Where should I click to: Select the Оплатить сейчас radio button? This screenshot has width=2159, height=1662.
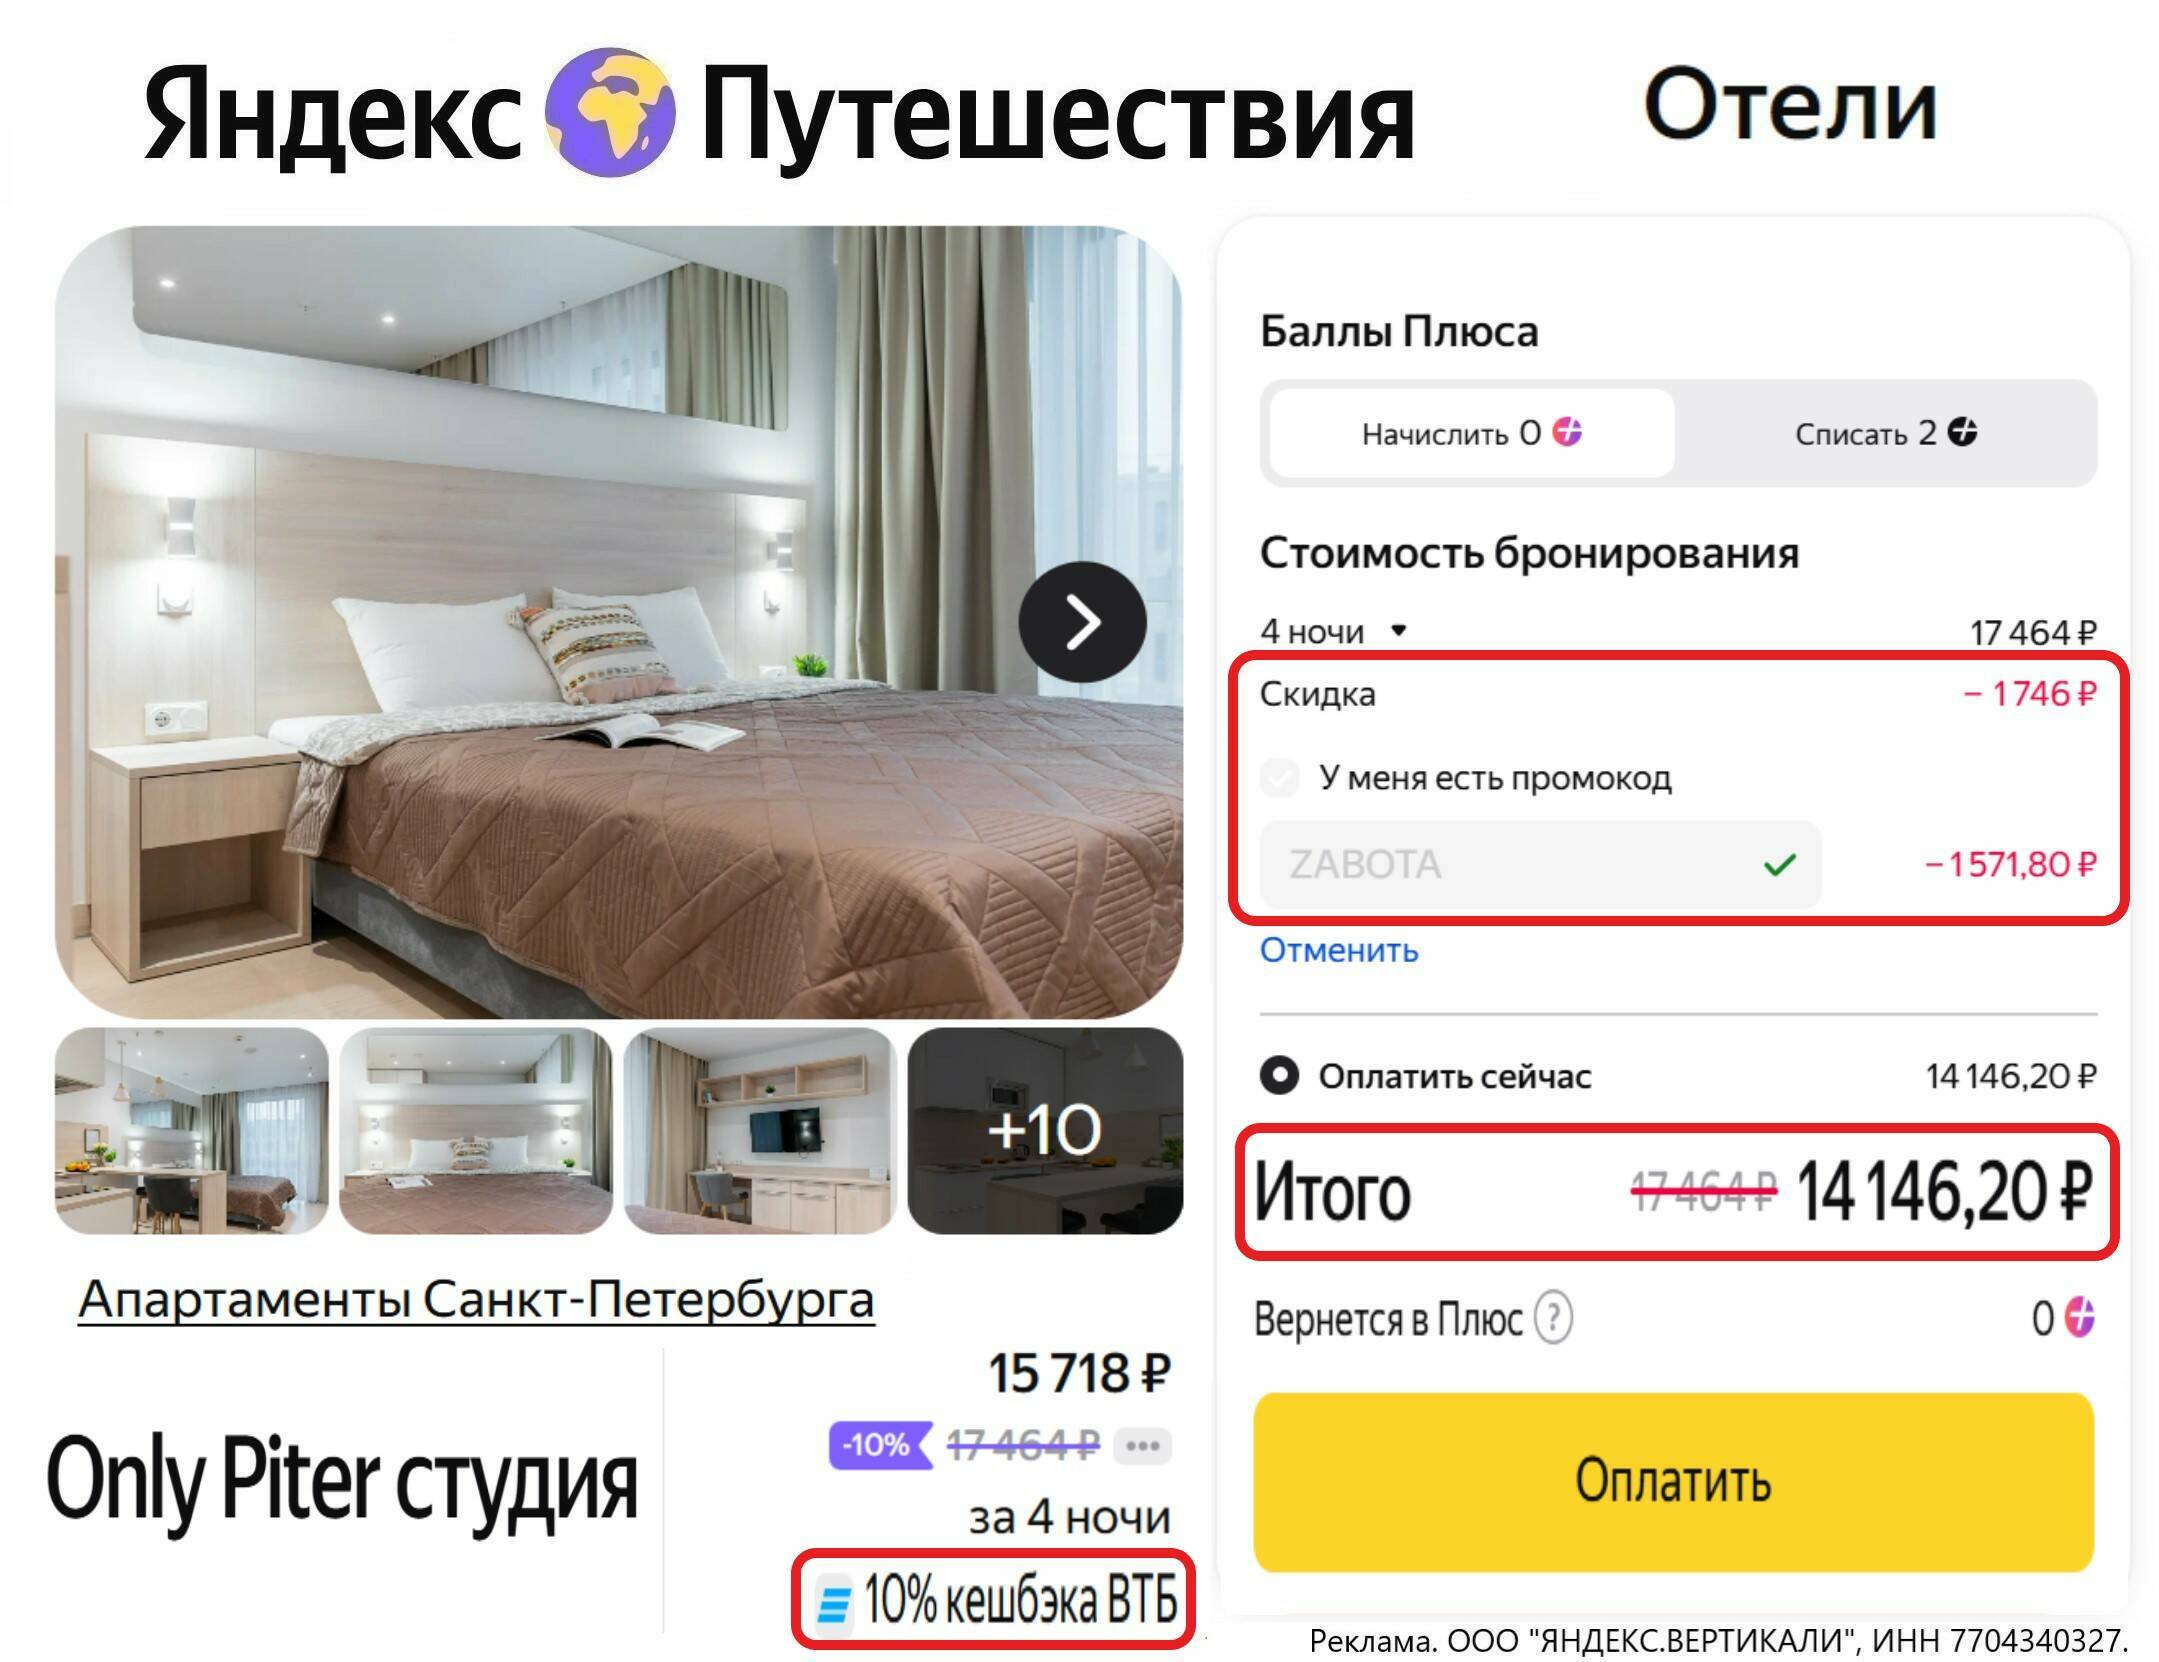click(x=1279, y=1076)
